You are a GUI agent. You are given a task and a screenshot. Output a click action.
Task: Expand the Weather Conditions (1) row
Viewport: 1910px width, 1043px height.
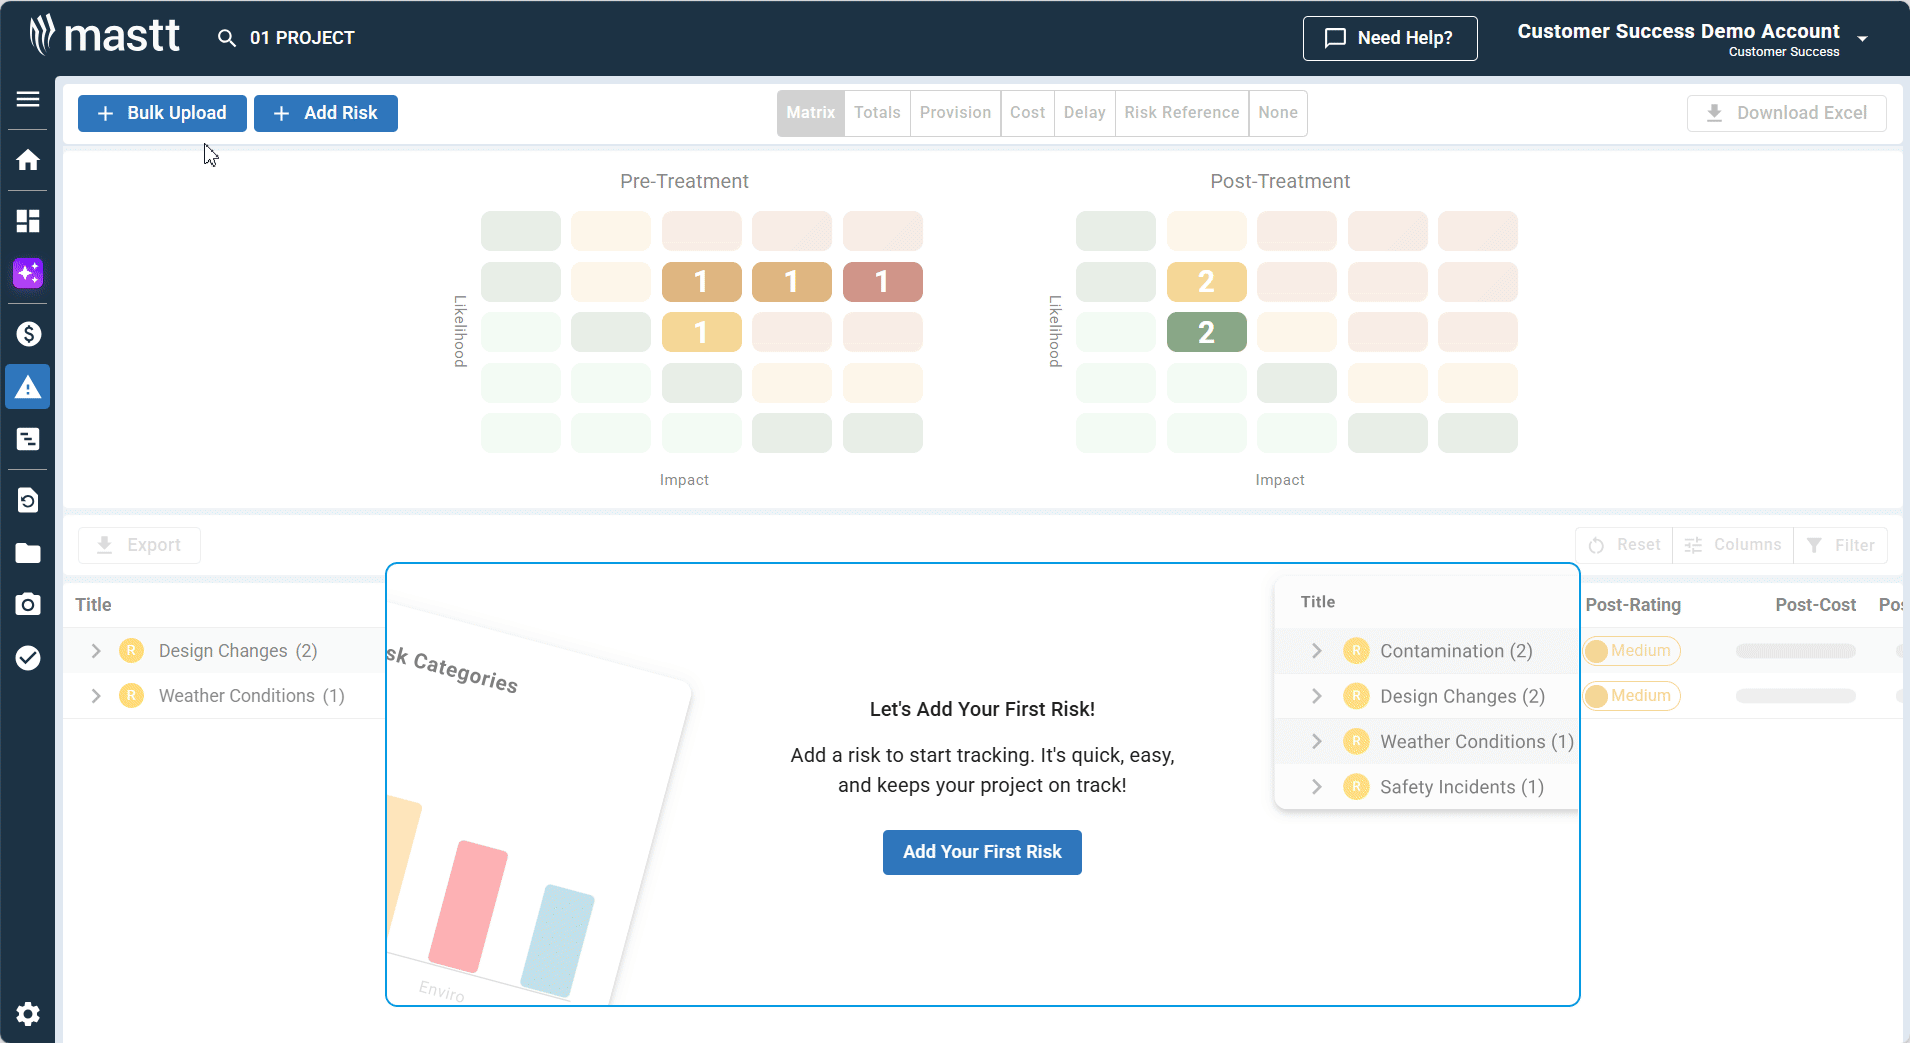pos(96,696)
